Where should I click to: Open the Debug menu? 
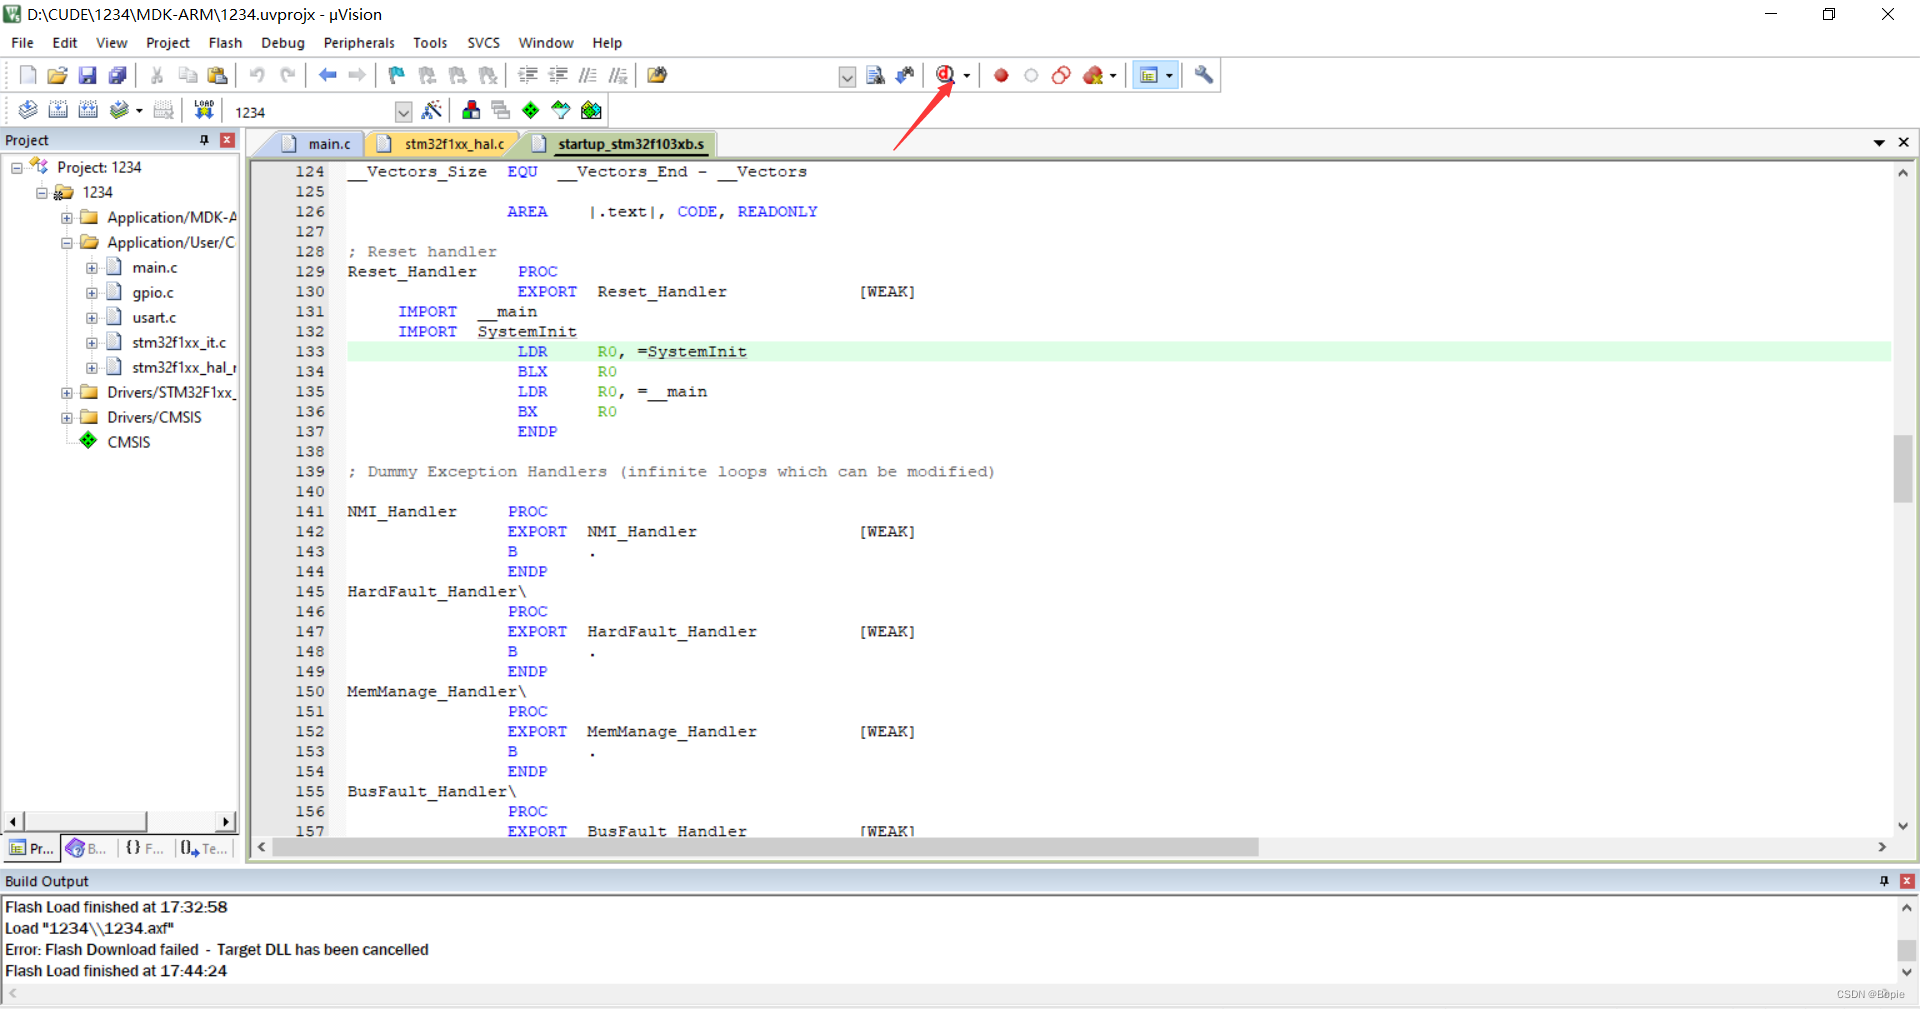pos(283,43)
